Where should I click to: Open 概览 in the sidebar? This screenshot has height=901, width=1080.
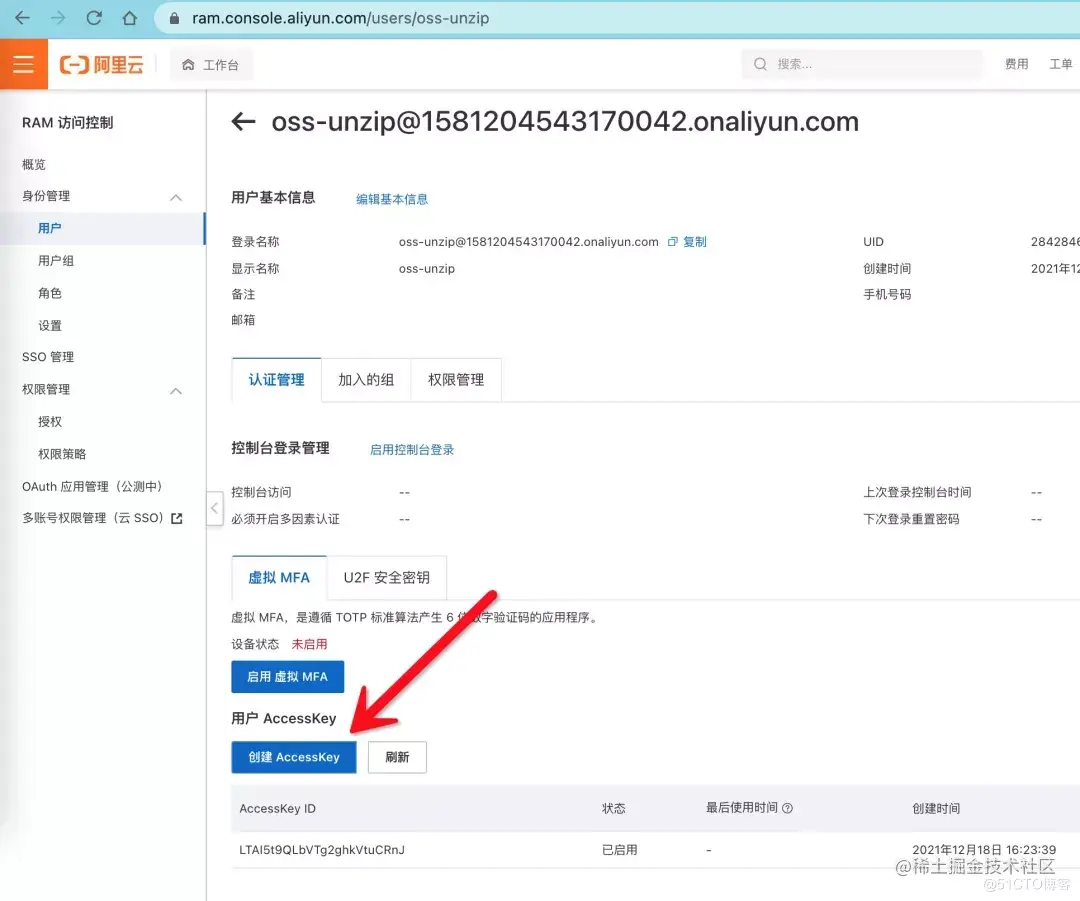tap(34, 164)
